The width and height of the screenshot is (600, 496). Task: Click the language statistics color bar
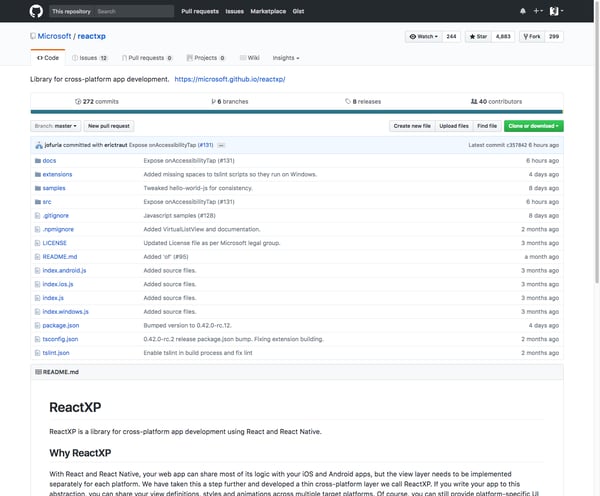(297, 112)
